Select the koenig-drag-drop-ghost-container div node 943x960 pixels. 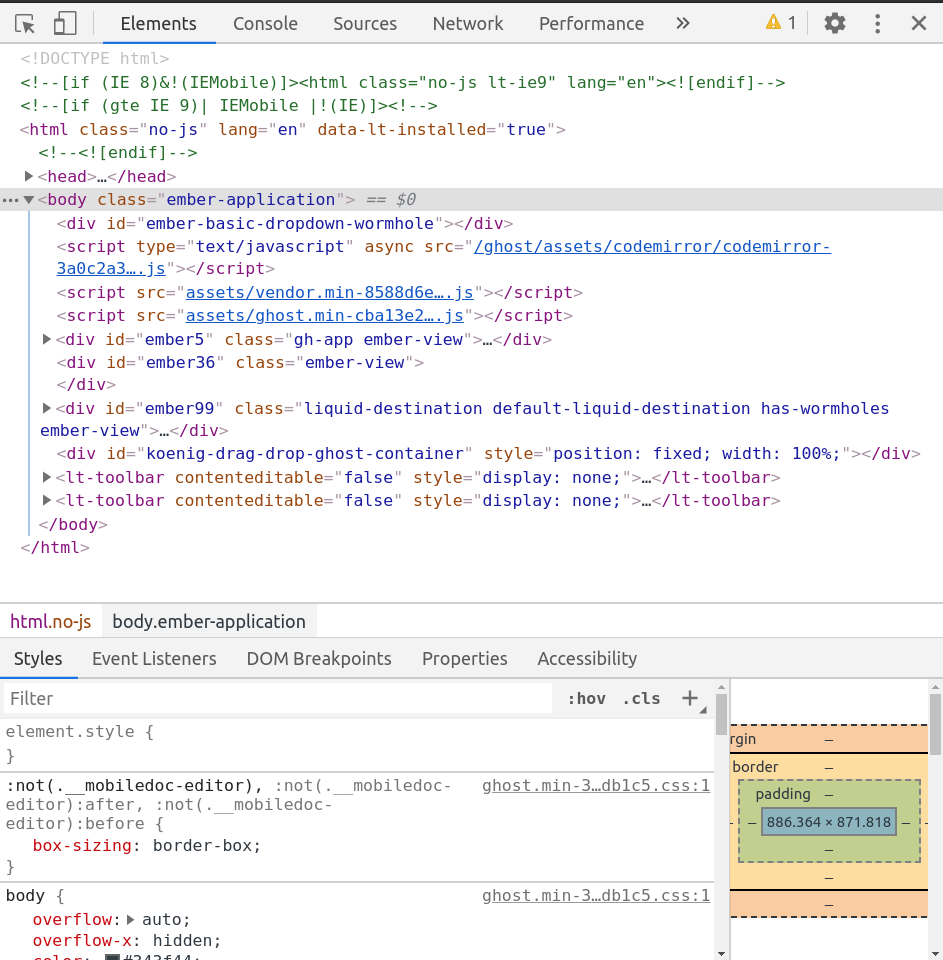(x=488, y=454)
